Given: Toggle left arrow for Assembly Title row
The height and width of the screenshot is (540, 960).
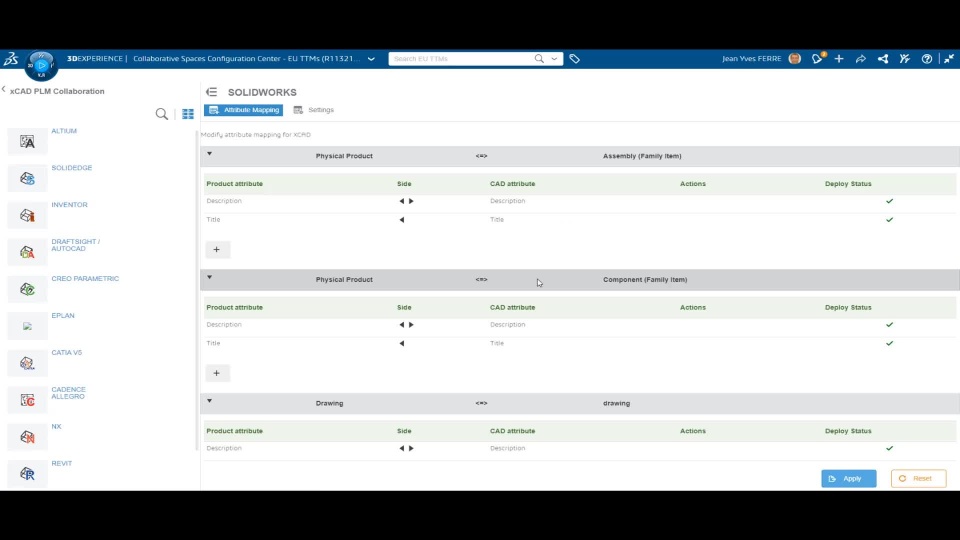Looking at the screenshot, I should 402,220.
